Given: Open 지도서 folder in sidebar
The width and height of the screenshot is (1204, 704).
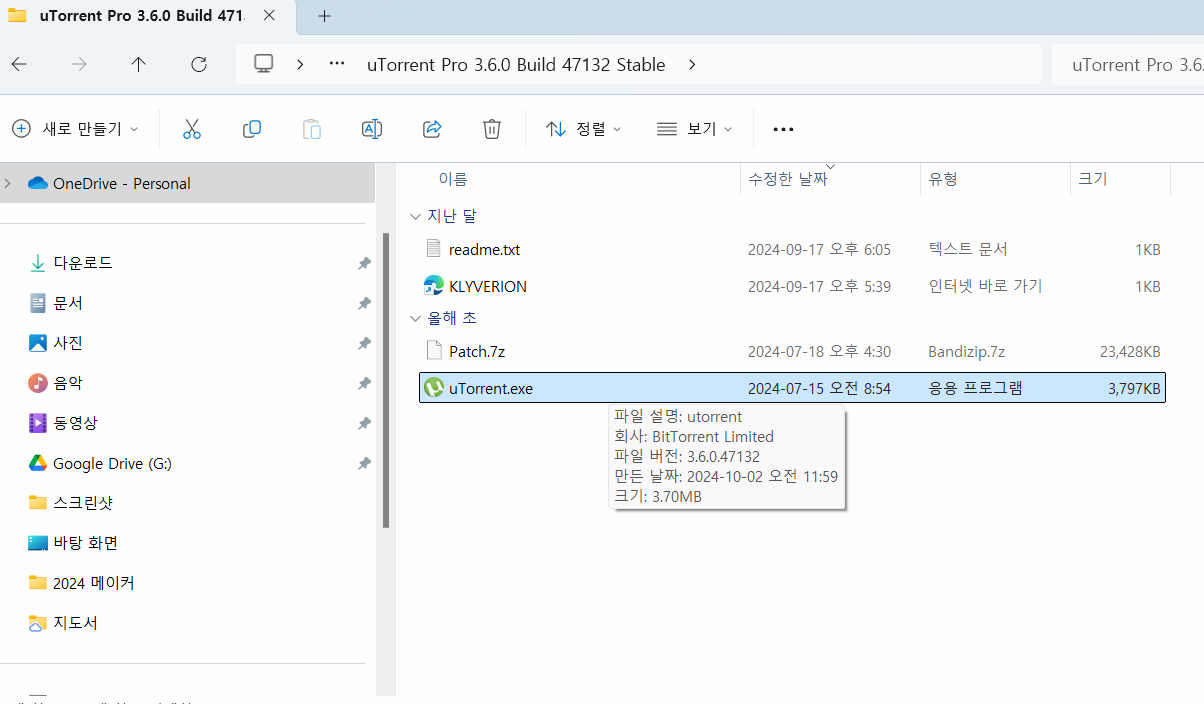Looking at the screenshot, I should tap(75, 623).
